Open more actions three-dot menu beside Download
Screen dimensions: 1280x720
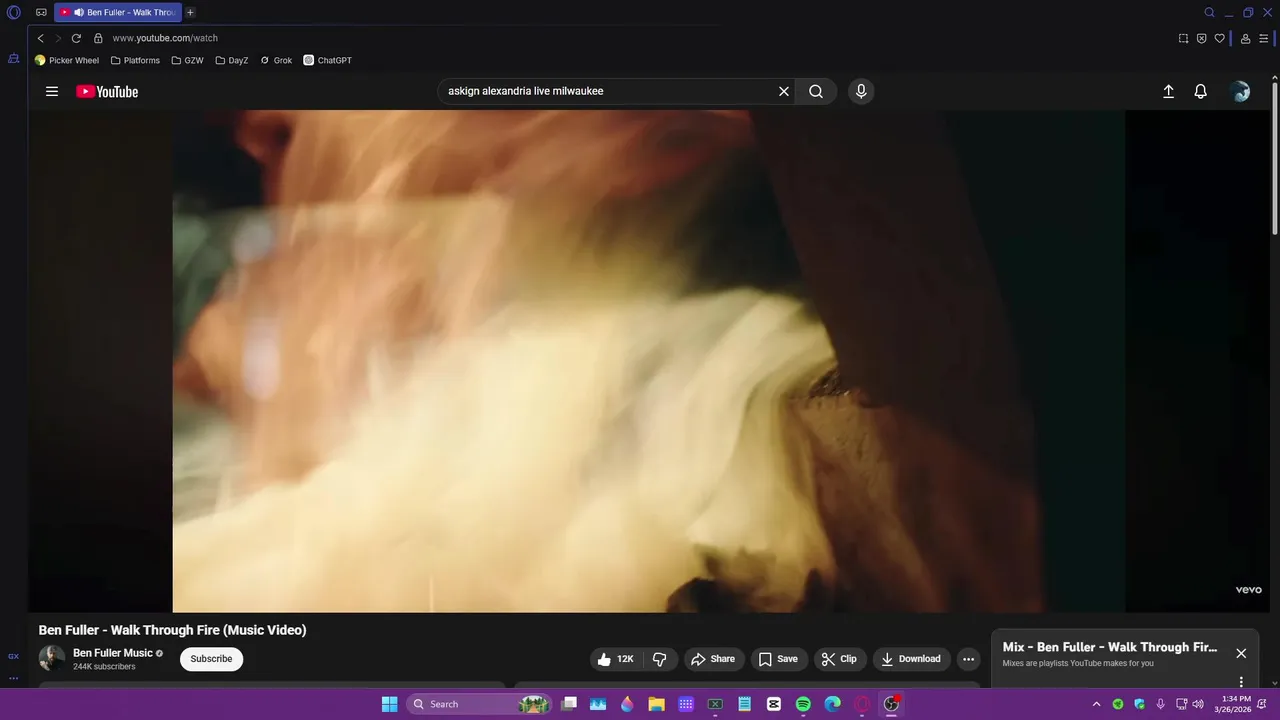click(x=968, y=659)
